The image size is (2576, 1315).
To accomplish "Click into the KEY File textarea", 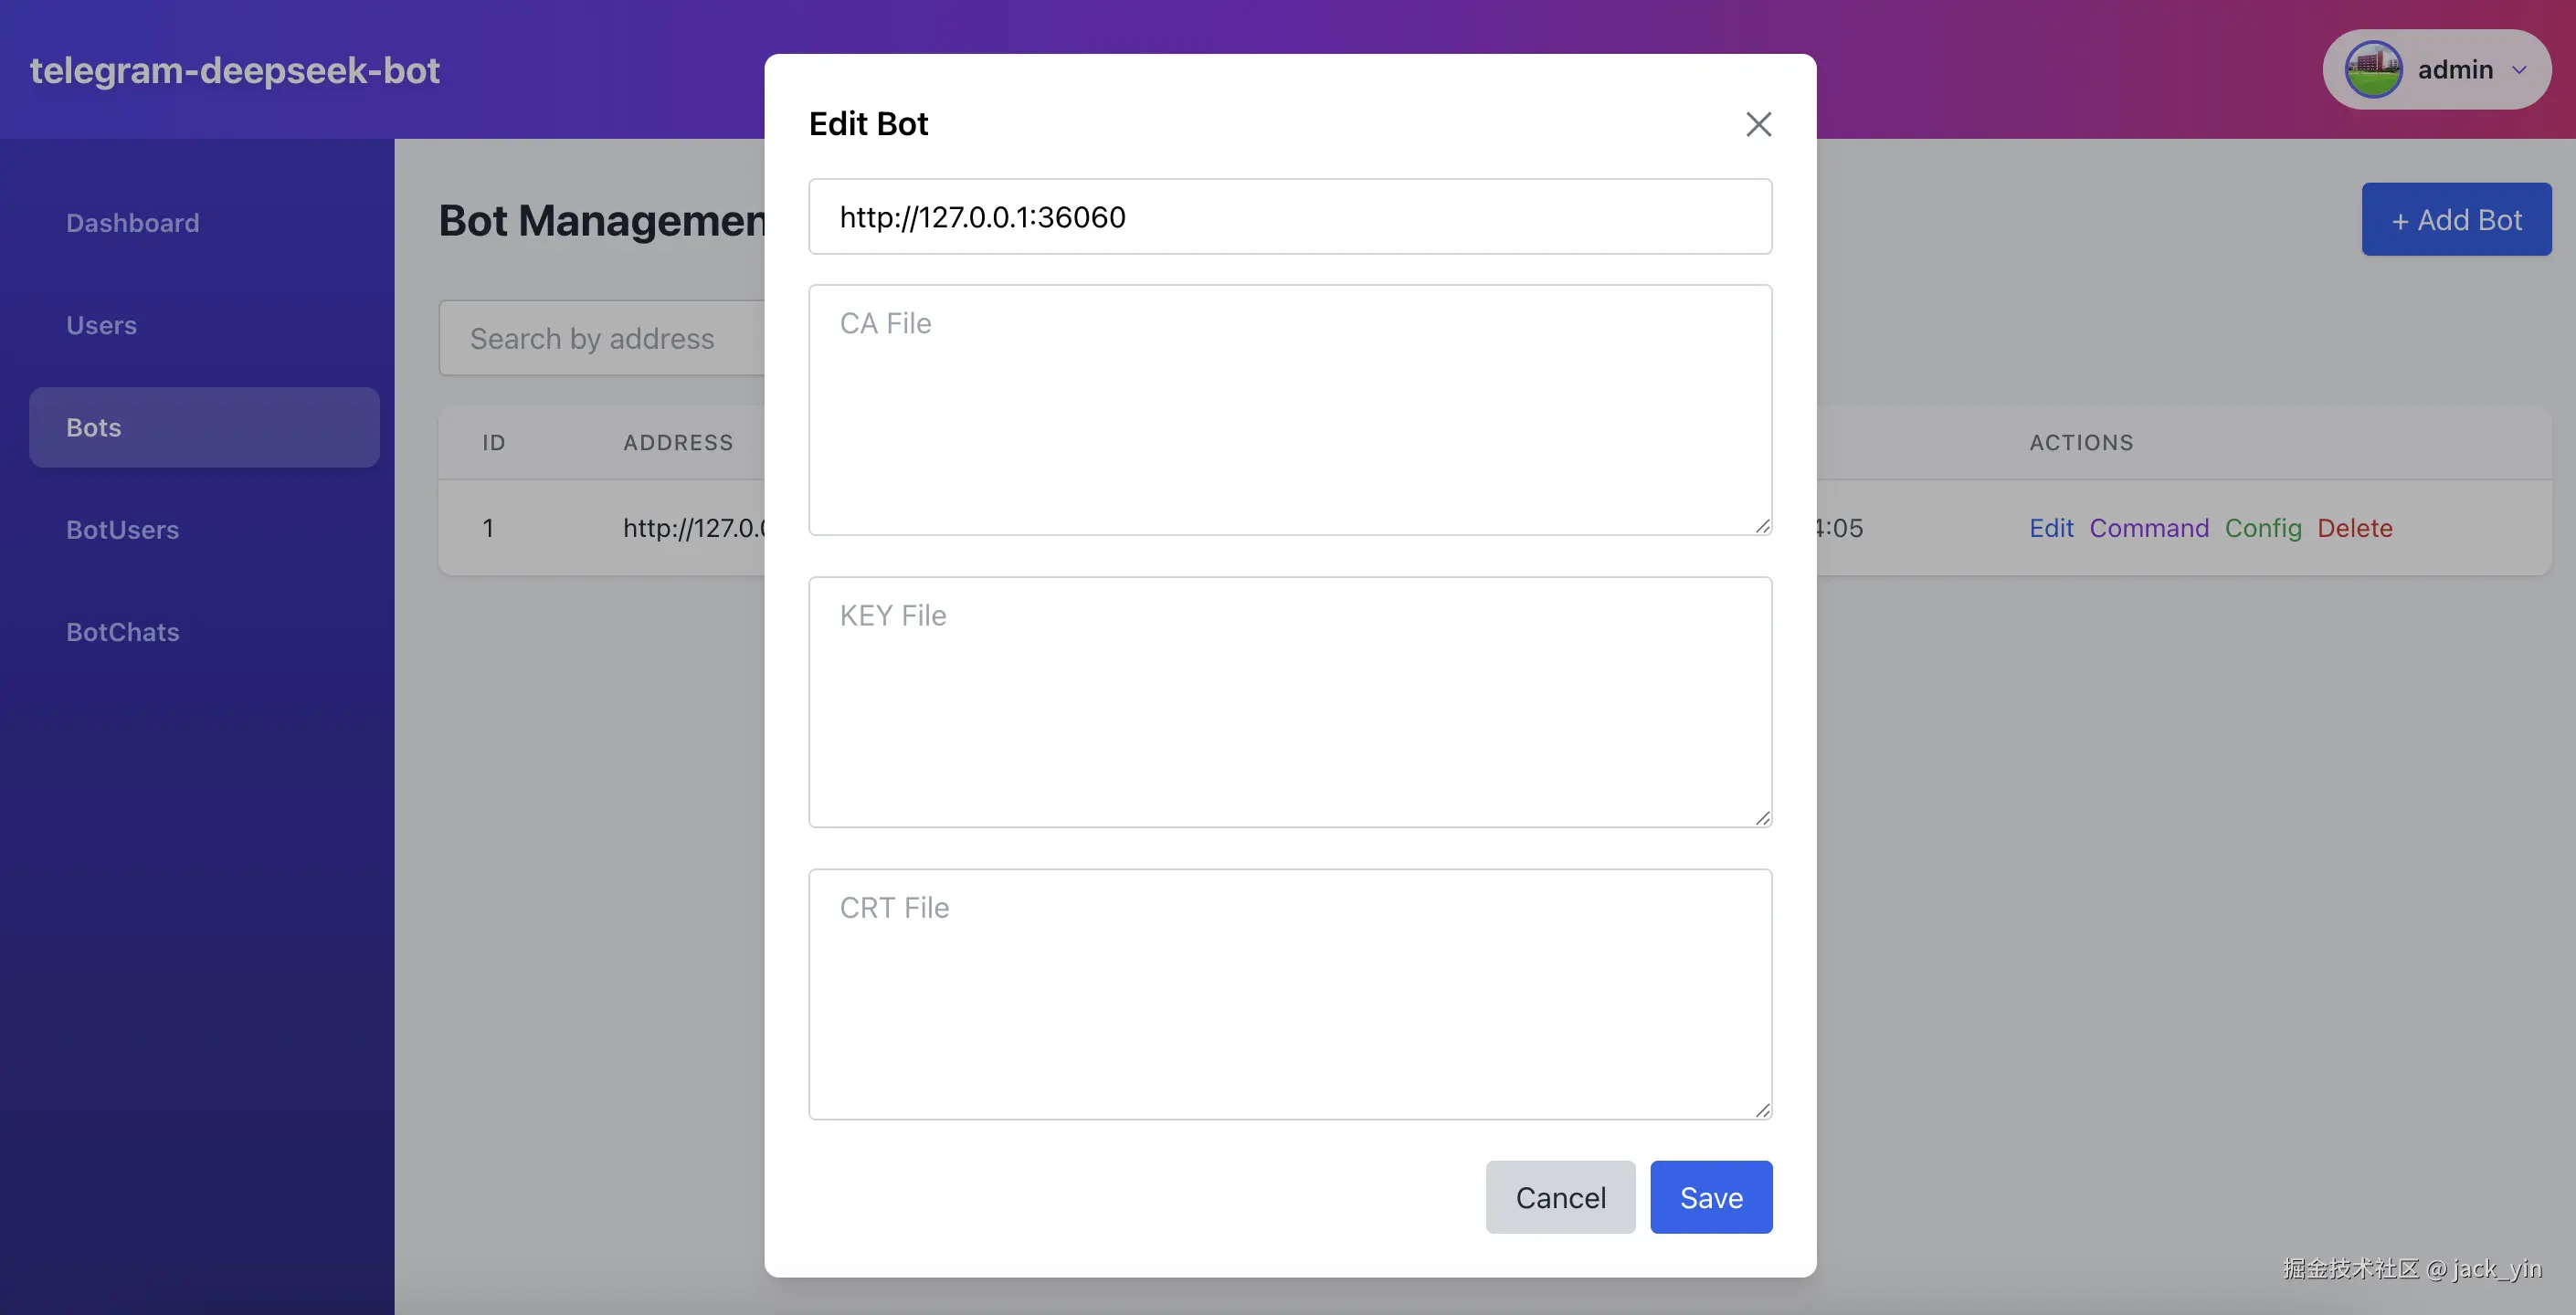I will tap(1289, 702).
